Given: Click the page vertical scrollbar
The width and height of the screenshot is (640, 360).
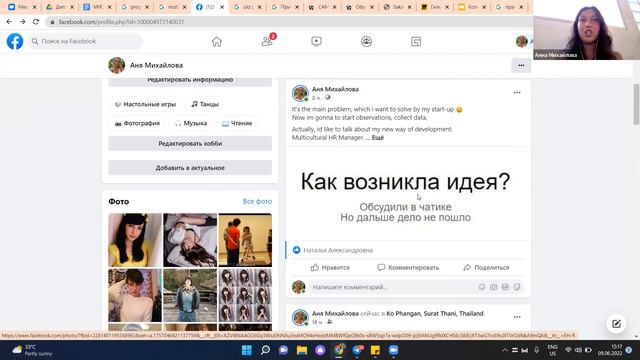Looking at the screenshot, I should click(x=636, y=104).
